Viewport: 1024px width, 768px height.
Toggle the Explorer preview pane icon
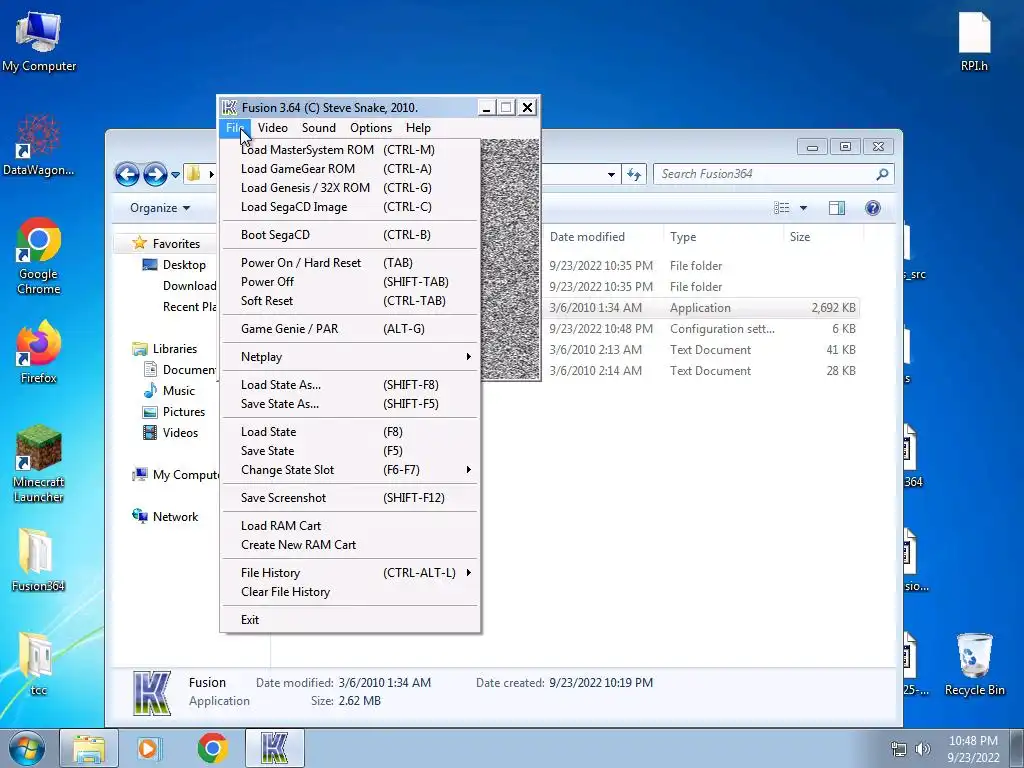tap(837, 208)
